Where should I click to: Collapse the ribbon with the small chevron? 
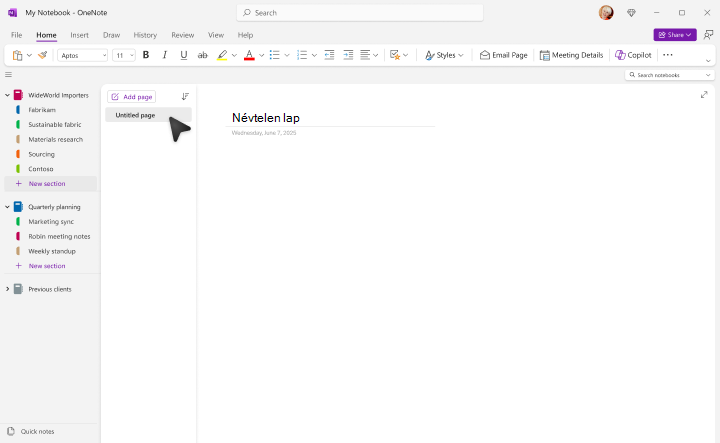708,61
